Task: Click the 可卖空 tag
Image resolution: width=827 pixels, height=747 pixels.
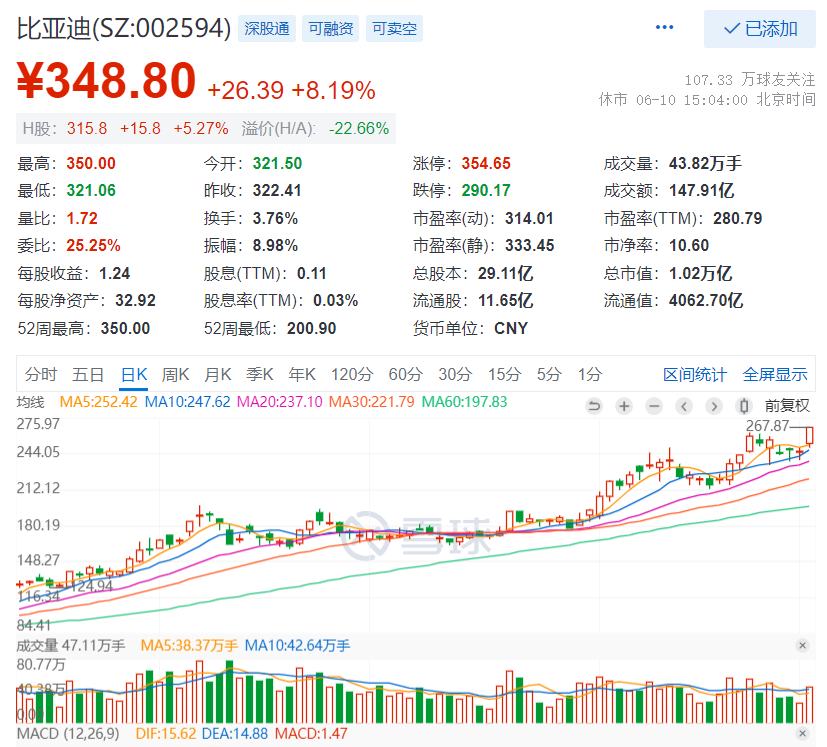Action: (395, 28)
